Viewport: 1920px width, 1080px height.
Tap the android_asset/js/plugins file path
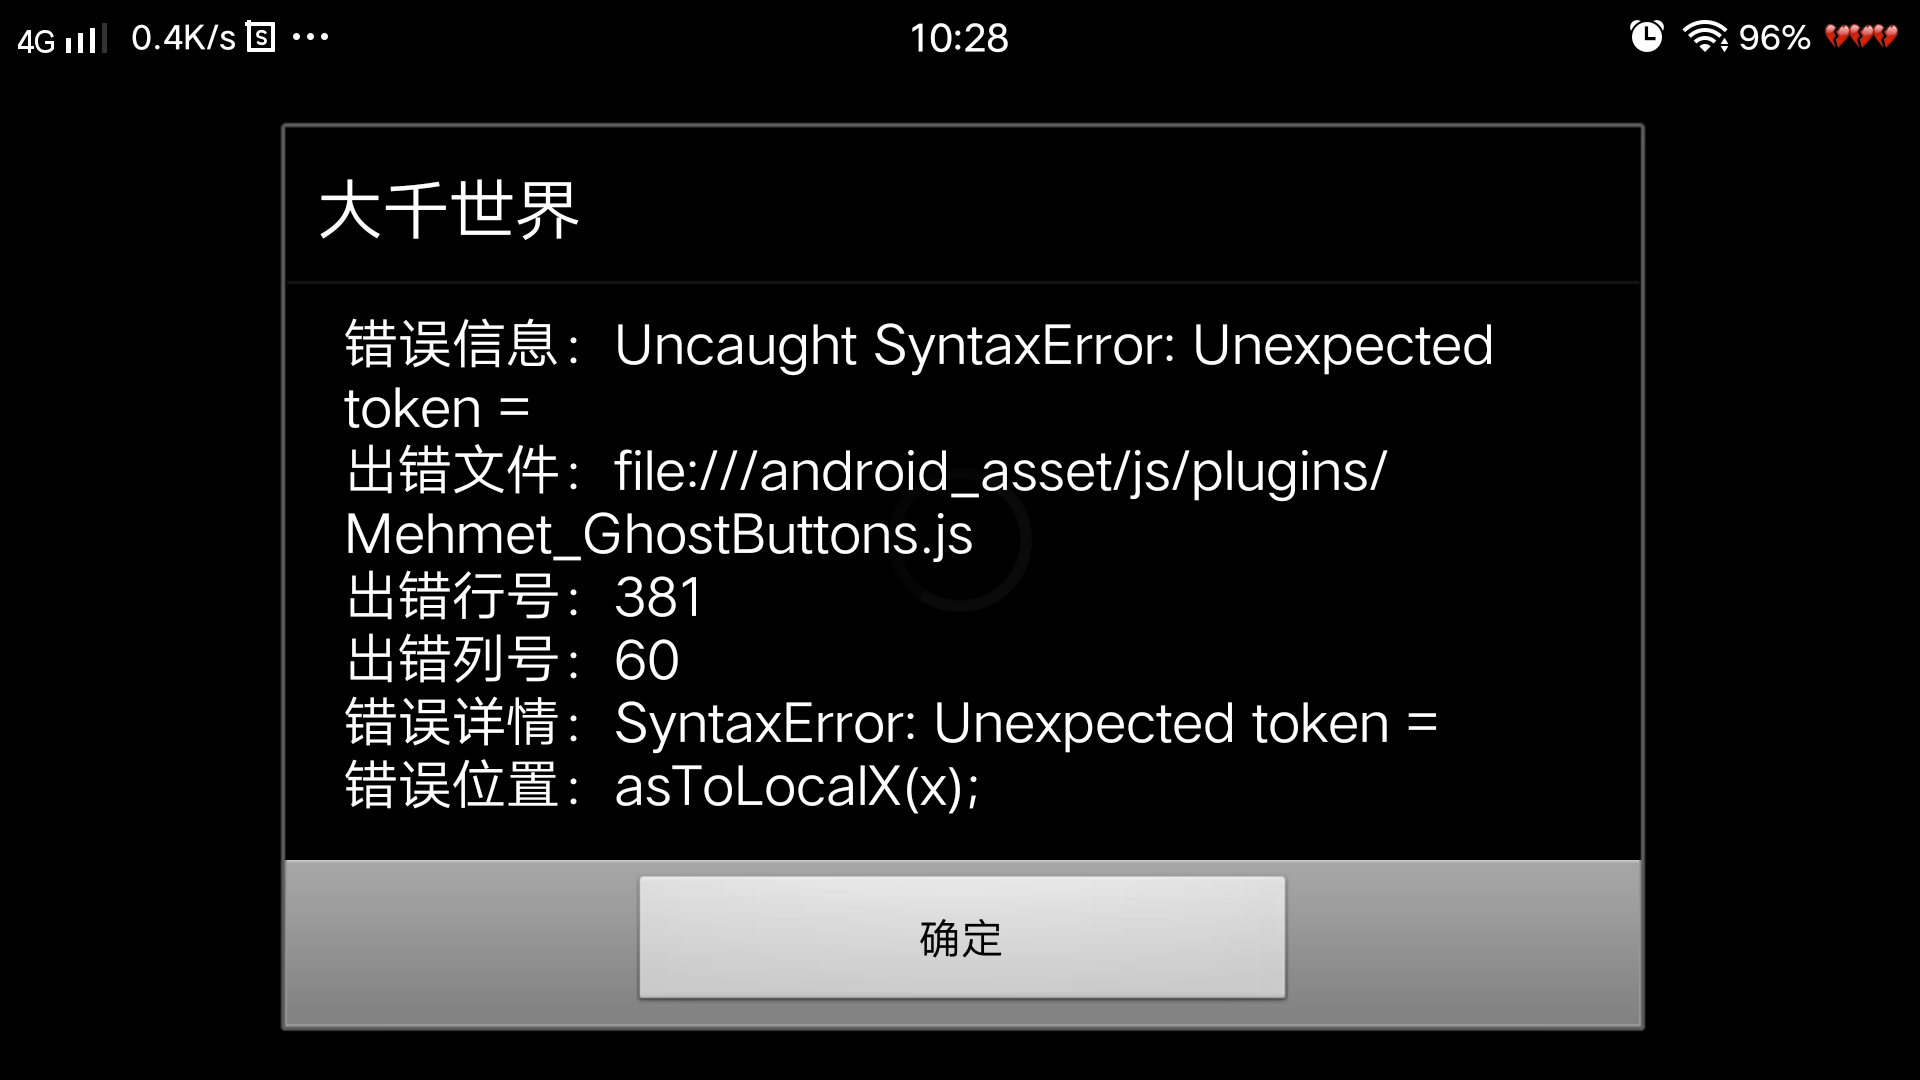pos(1000,471)
